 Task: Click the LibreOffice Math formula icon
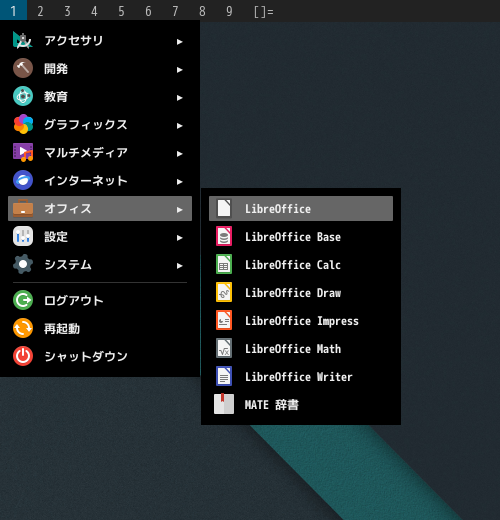click(224, 348)
